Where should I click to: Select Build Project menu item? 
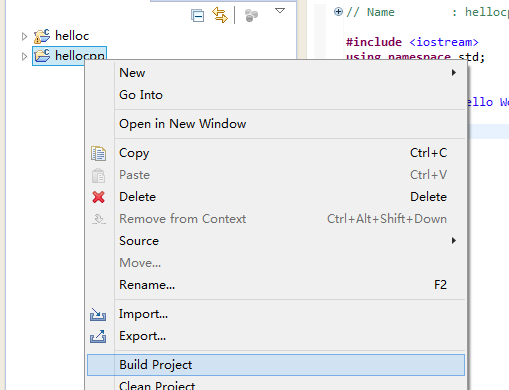click(x=276, y=365)
